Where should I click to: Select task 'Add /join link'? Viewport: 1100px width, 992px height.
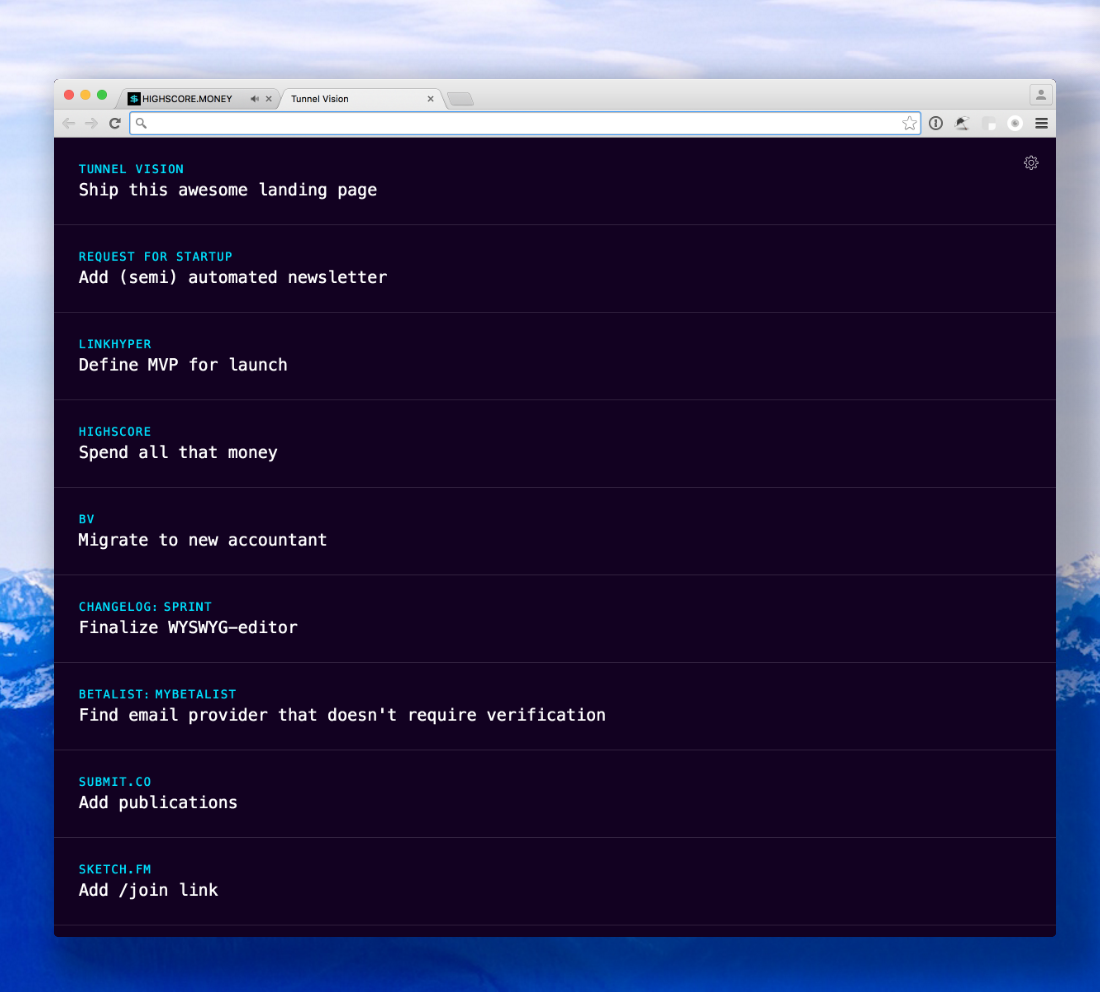tap(148, 890)
